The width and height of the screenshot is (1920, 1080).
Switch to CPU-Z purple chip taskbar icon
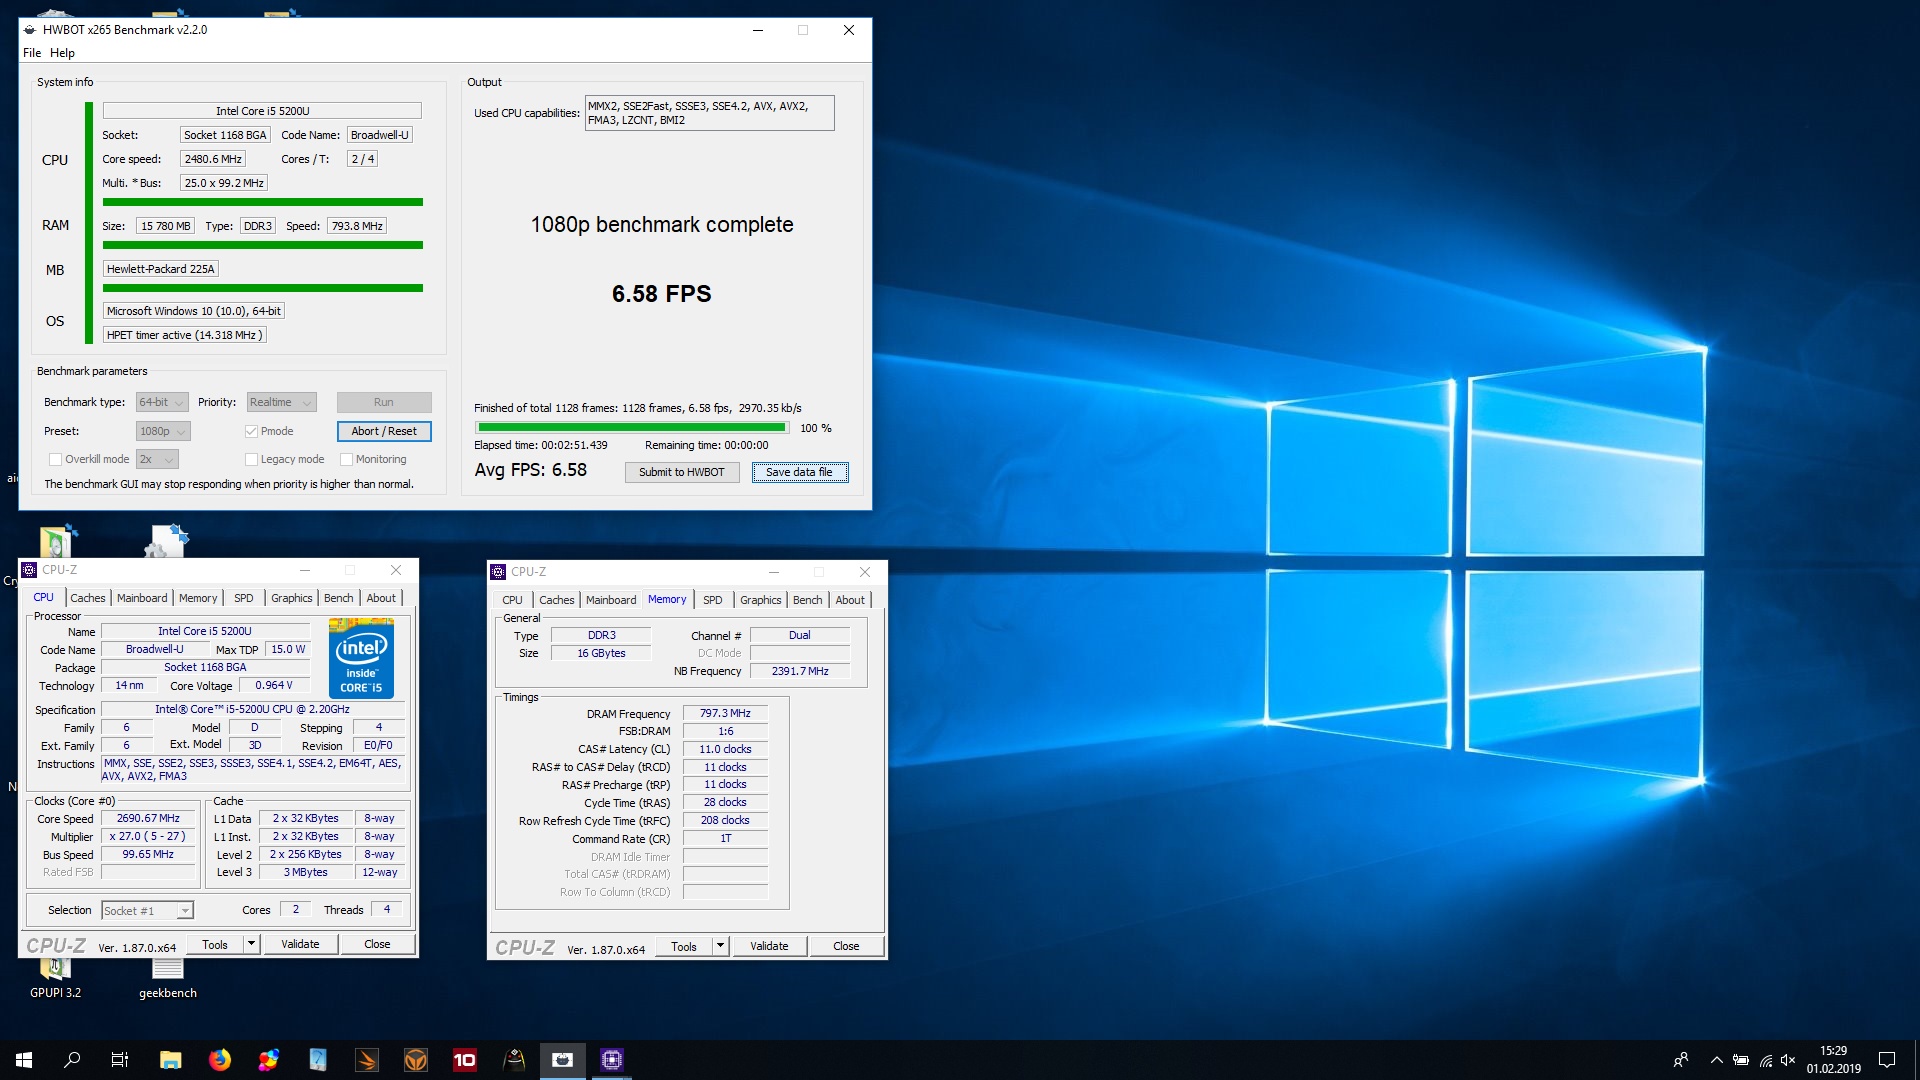(x=611, y=1060)
